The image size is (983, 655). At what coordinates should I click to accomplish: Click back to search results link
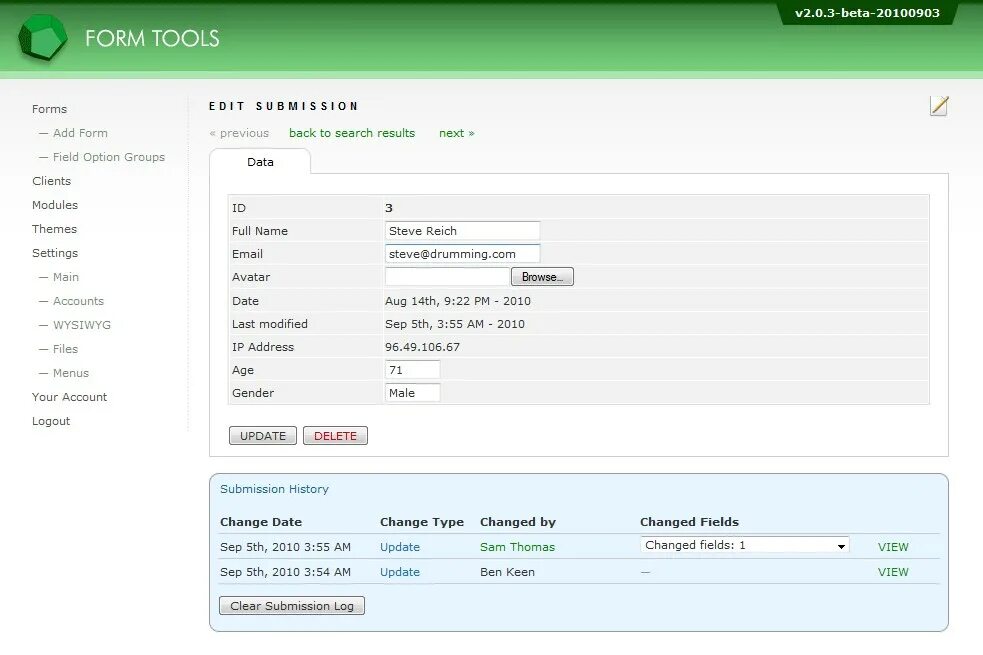[352, 133]
